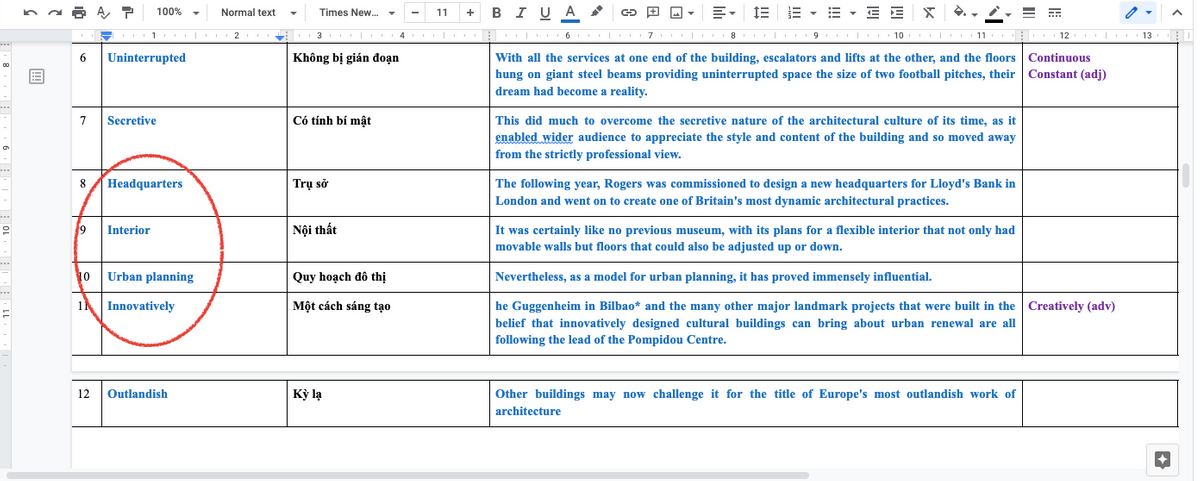This screenshot has height=481, width=1200.
Task: Click the underlined phrase enabled wider
Action: tap(533, 137)
